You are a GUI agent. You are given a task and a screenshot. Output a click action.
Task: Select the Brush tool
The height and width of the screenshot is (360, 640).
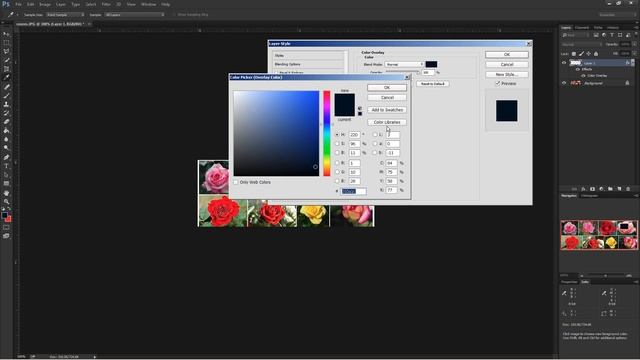pos(6,96)
